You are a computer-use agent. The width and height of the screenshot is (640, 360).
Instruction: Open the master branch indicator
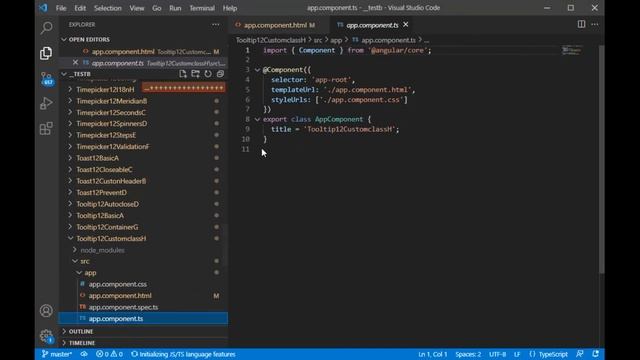pyautogui.click(x=57, y=354)
